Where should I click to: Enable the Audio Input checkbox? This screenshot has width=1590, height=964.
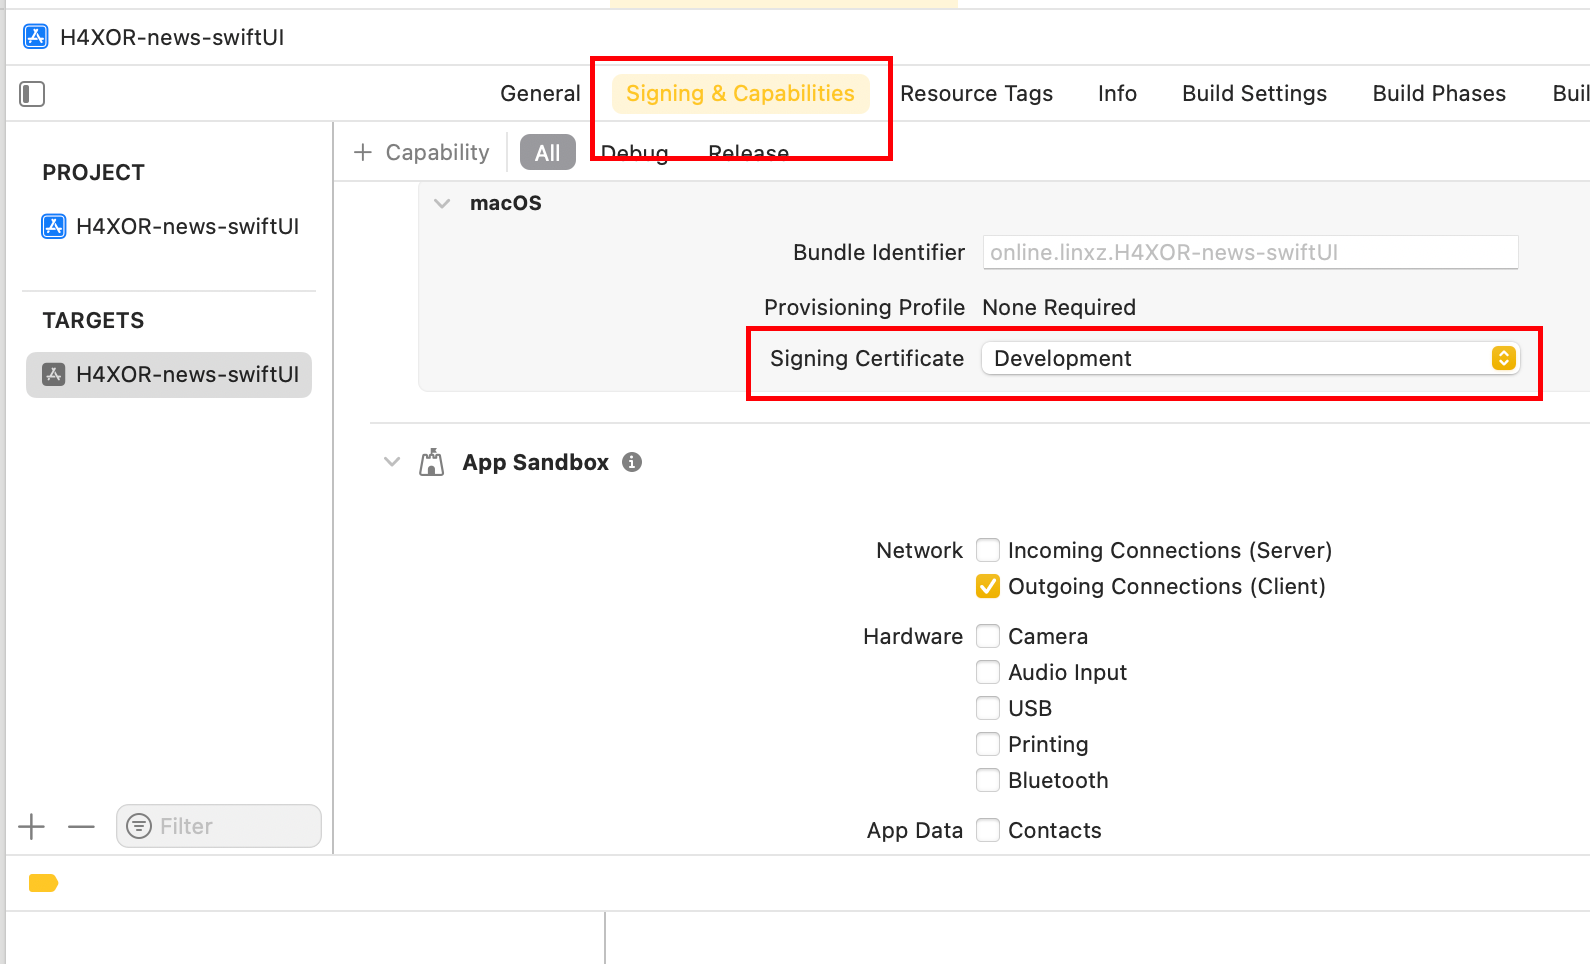click(x=988, y=672)
